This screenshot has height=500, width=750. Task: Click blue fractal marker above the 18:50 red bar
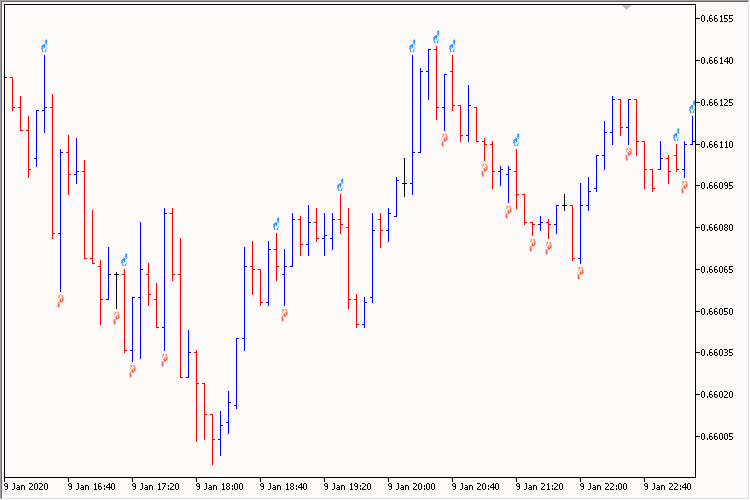(x=276, y=224)
